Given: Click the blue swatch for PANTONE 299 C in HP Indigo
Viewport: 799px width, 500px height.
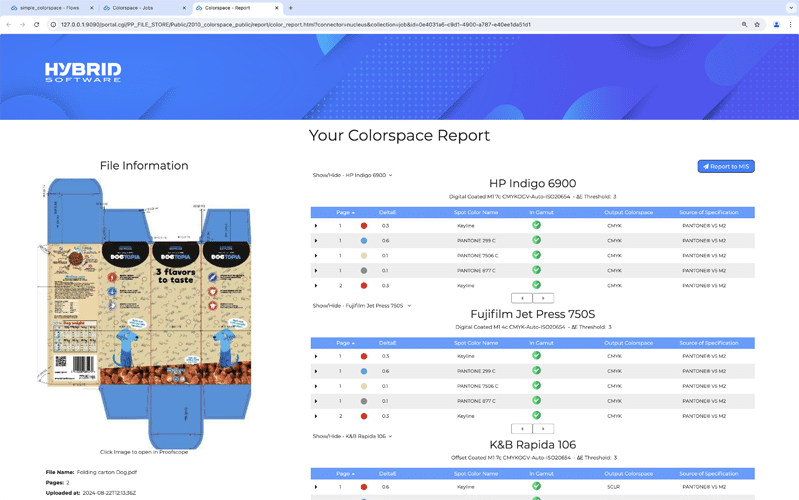Looking at the screenshot, I should click(x=364, y=241).
